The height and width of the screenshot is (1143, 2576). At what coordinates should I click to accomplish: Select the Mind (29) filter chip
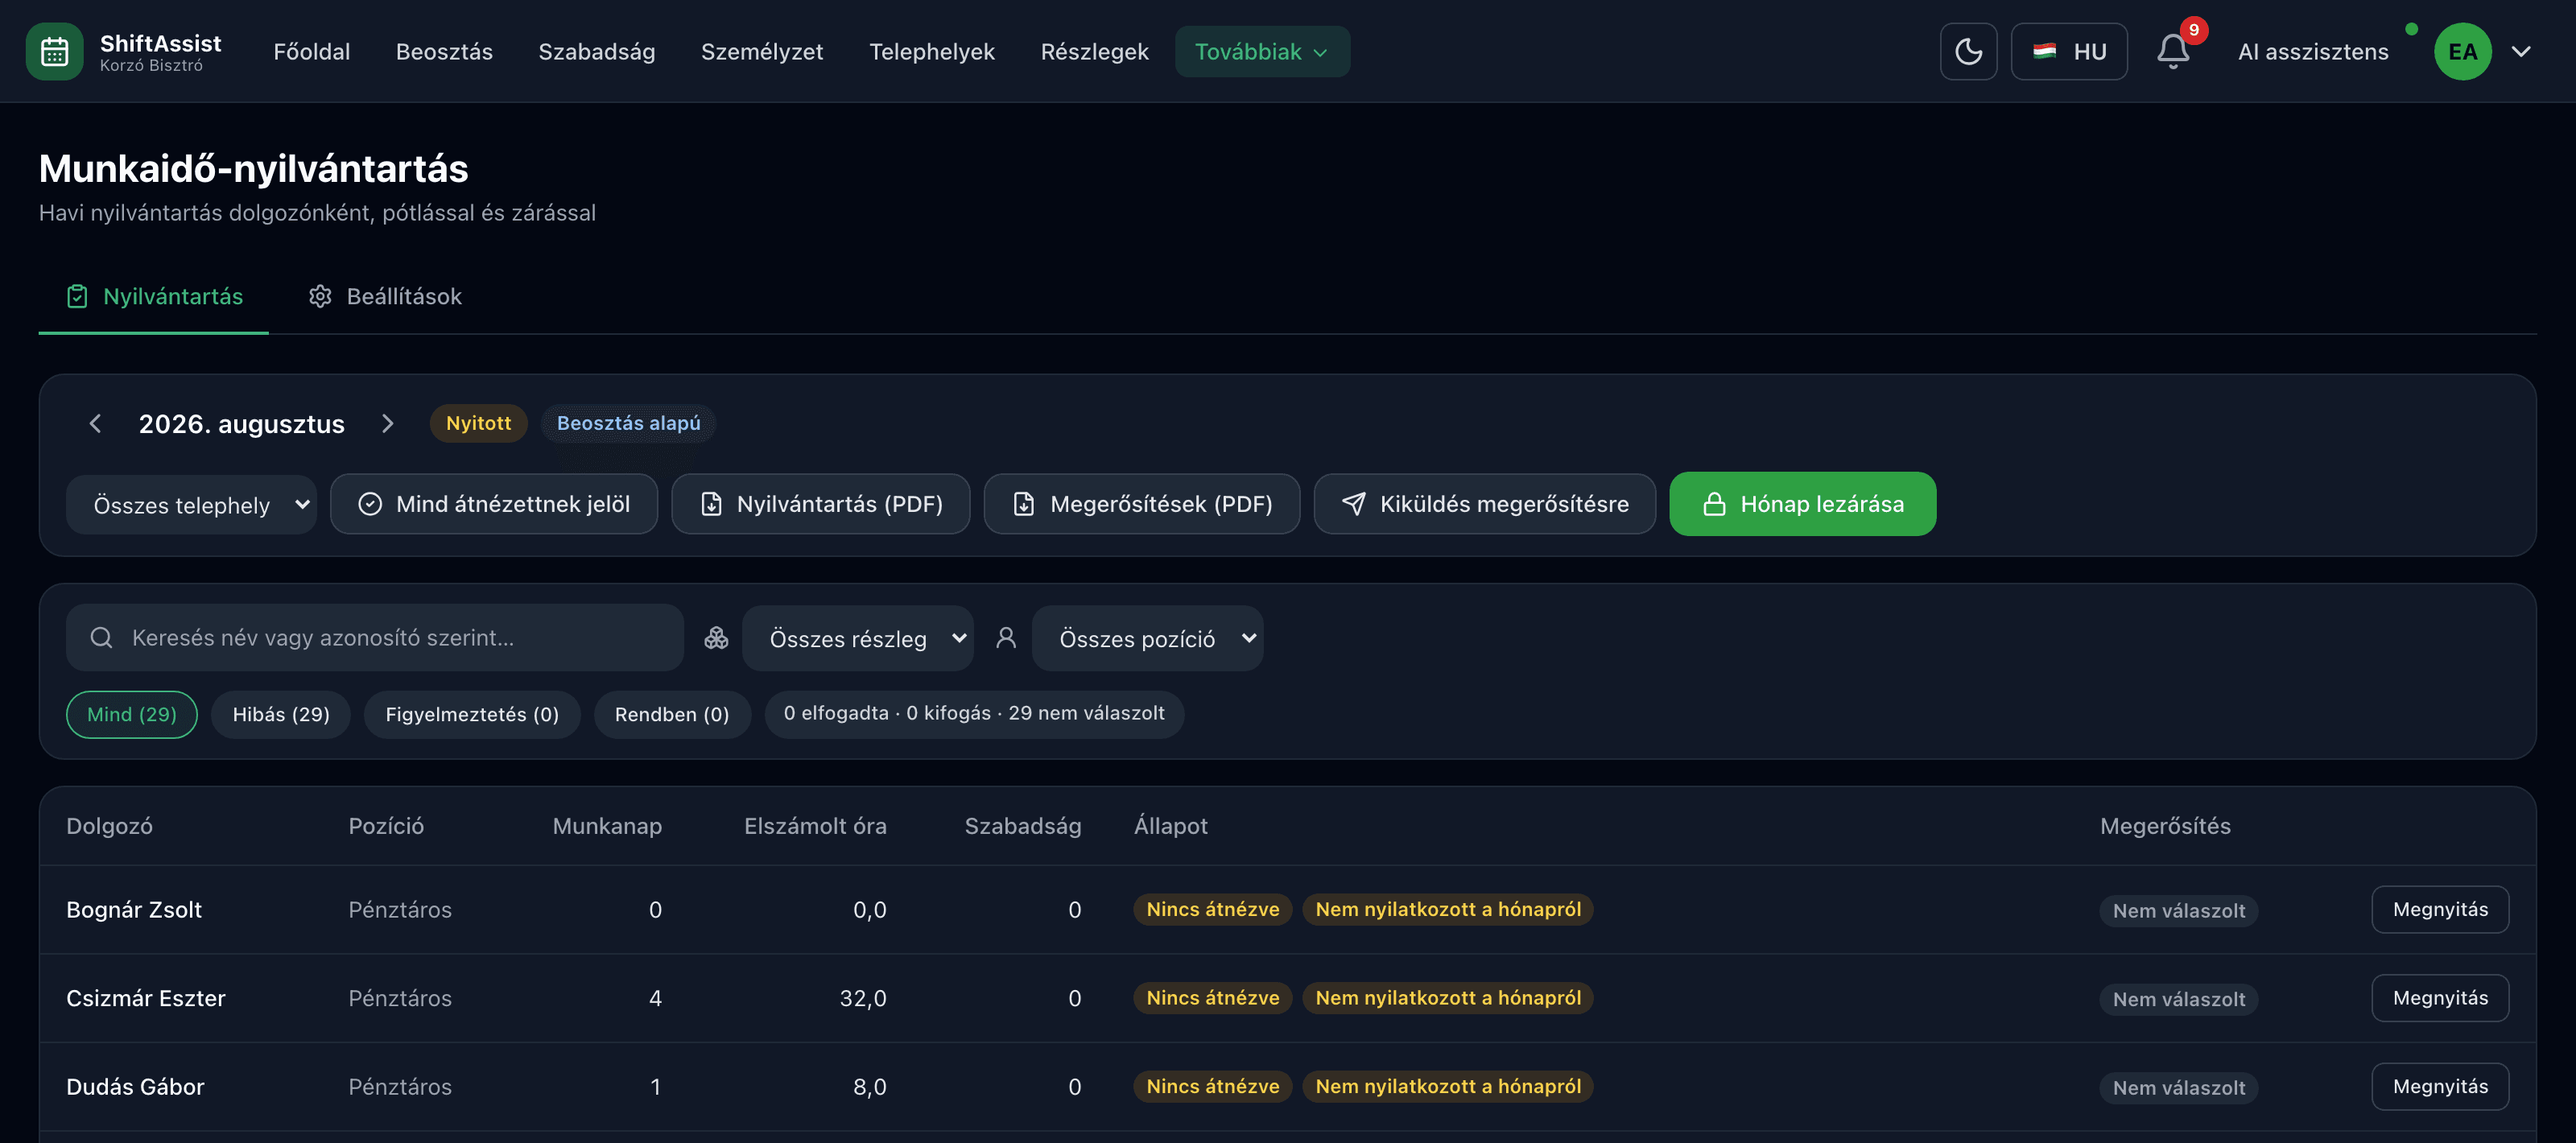[132, 715]
